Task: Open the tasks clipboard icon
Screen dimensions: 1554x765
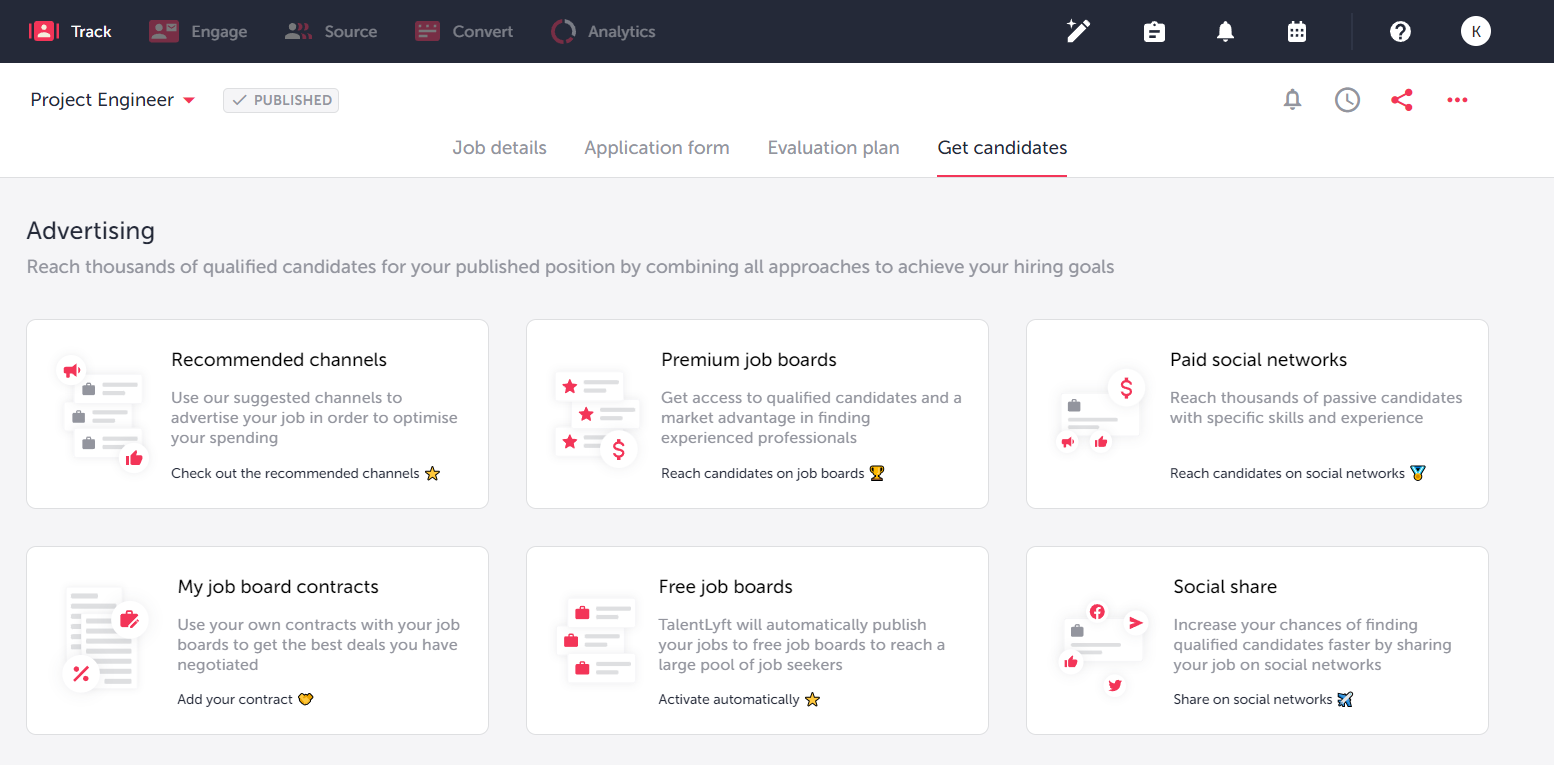Action: (1154, 31)
